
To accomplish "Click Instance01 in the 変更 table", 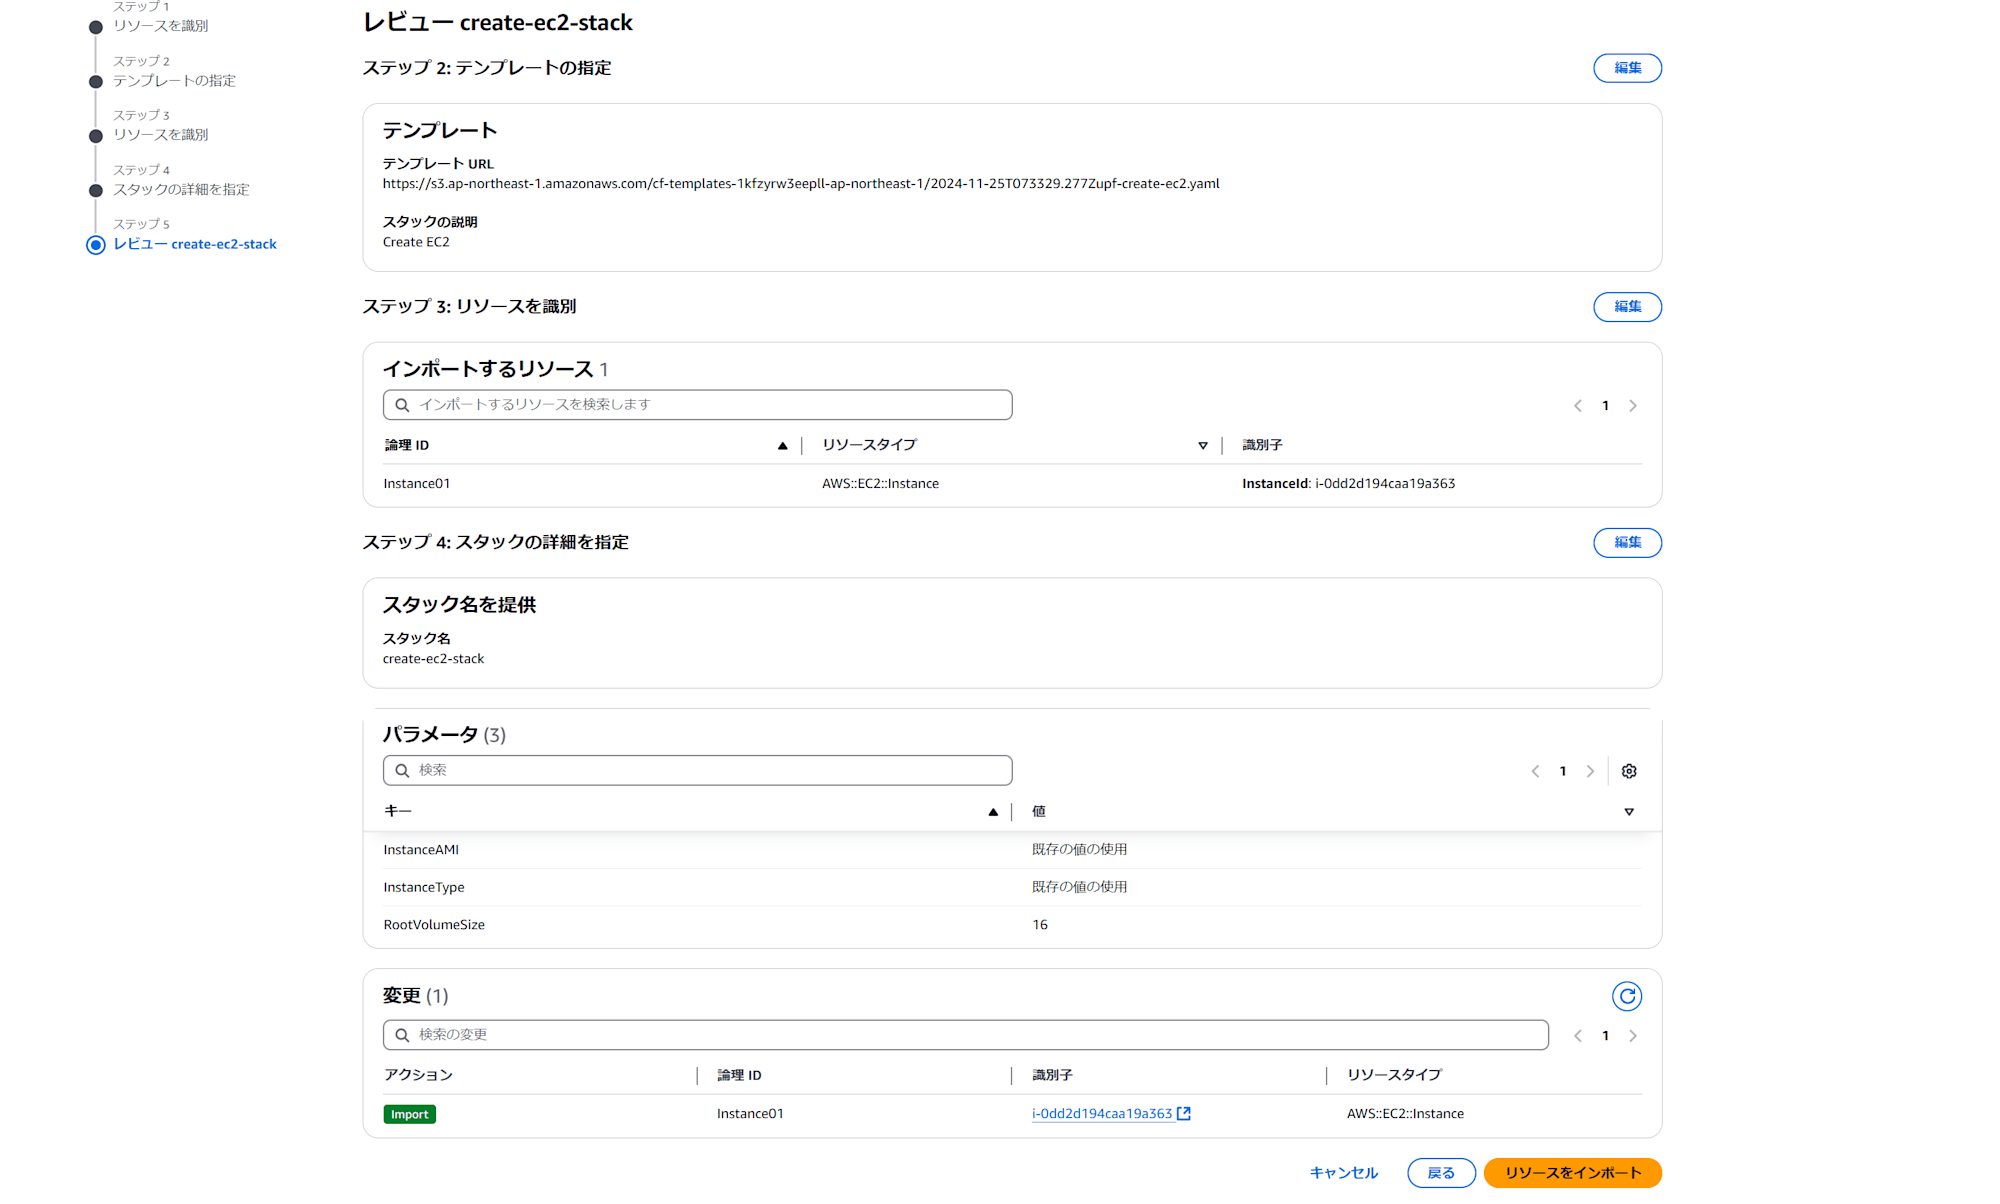I will (x=750, y=1114).
